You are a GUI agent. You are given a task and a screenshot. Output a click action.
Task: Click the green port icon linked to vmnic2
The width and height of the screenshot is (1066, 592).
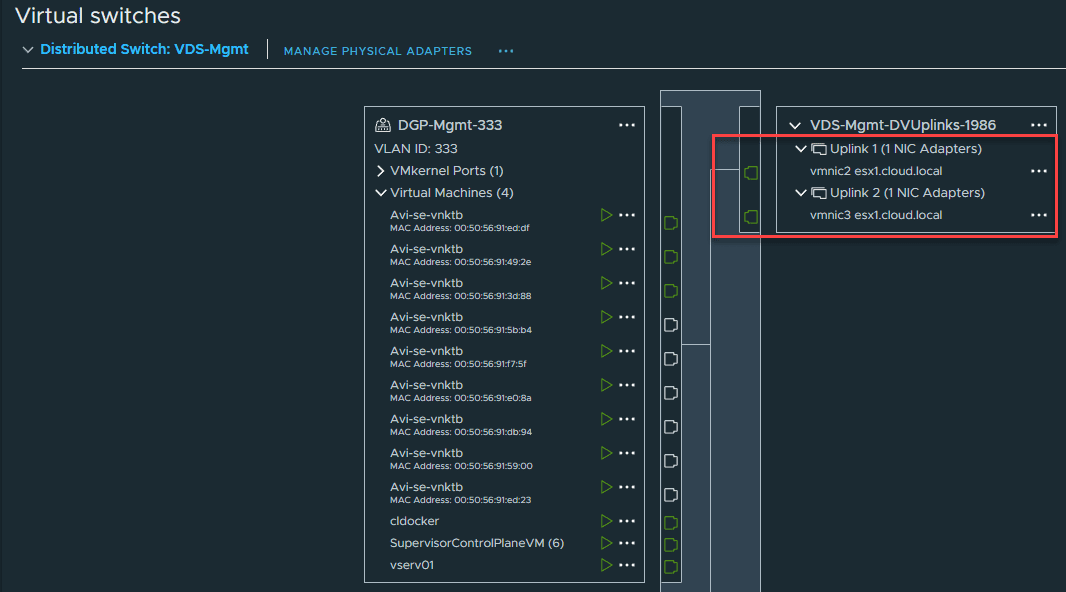(752, 172)
